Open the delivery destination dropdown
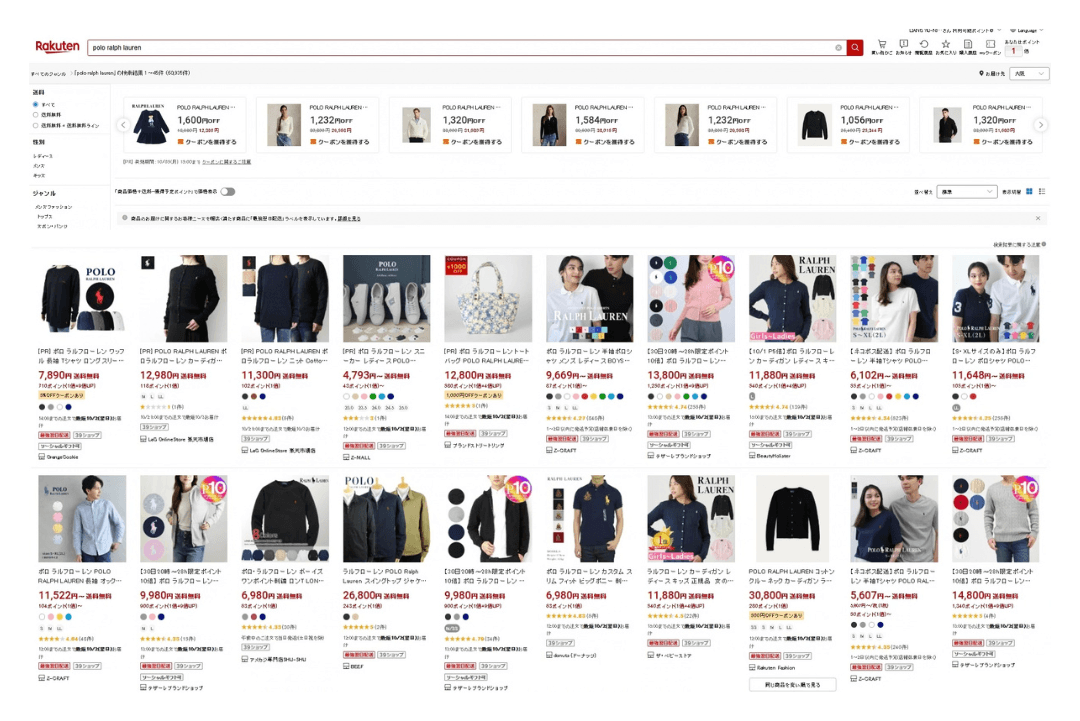 tap(1030, 73)
